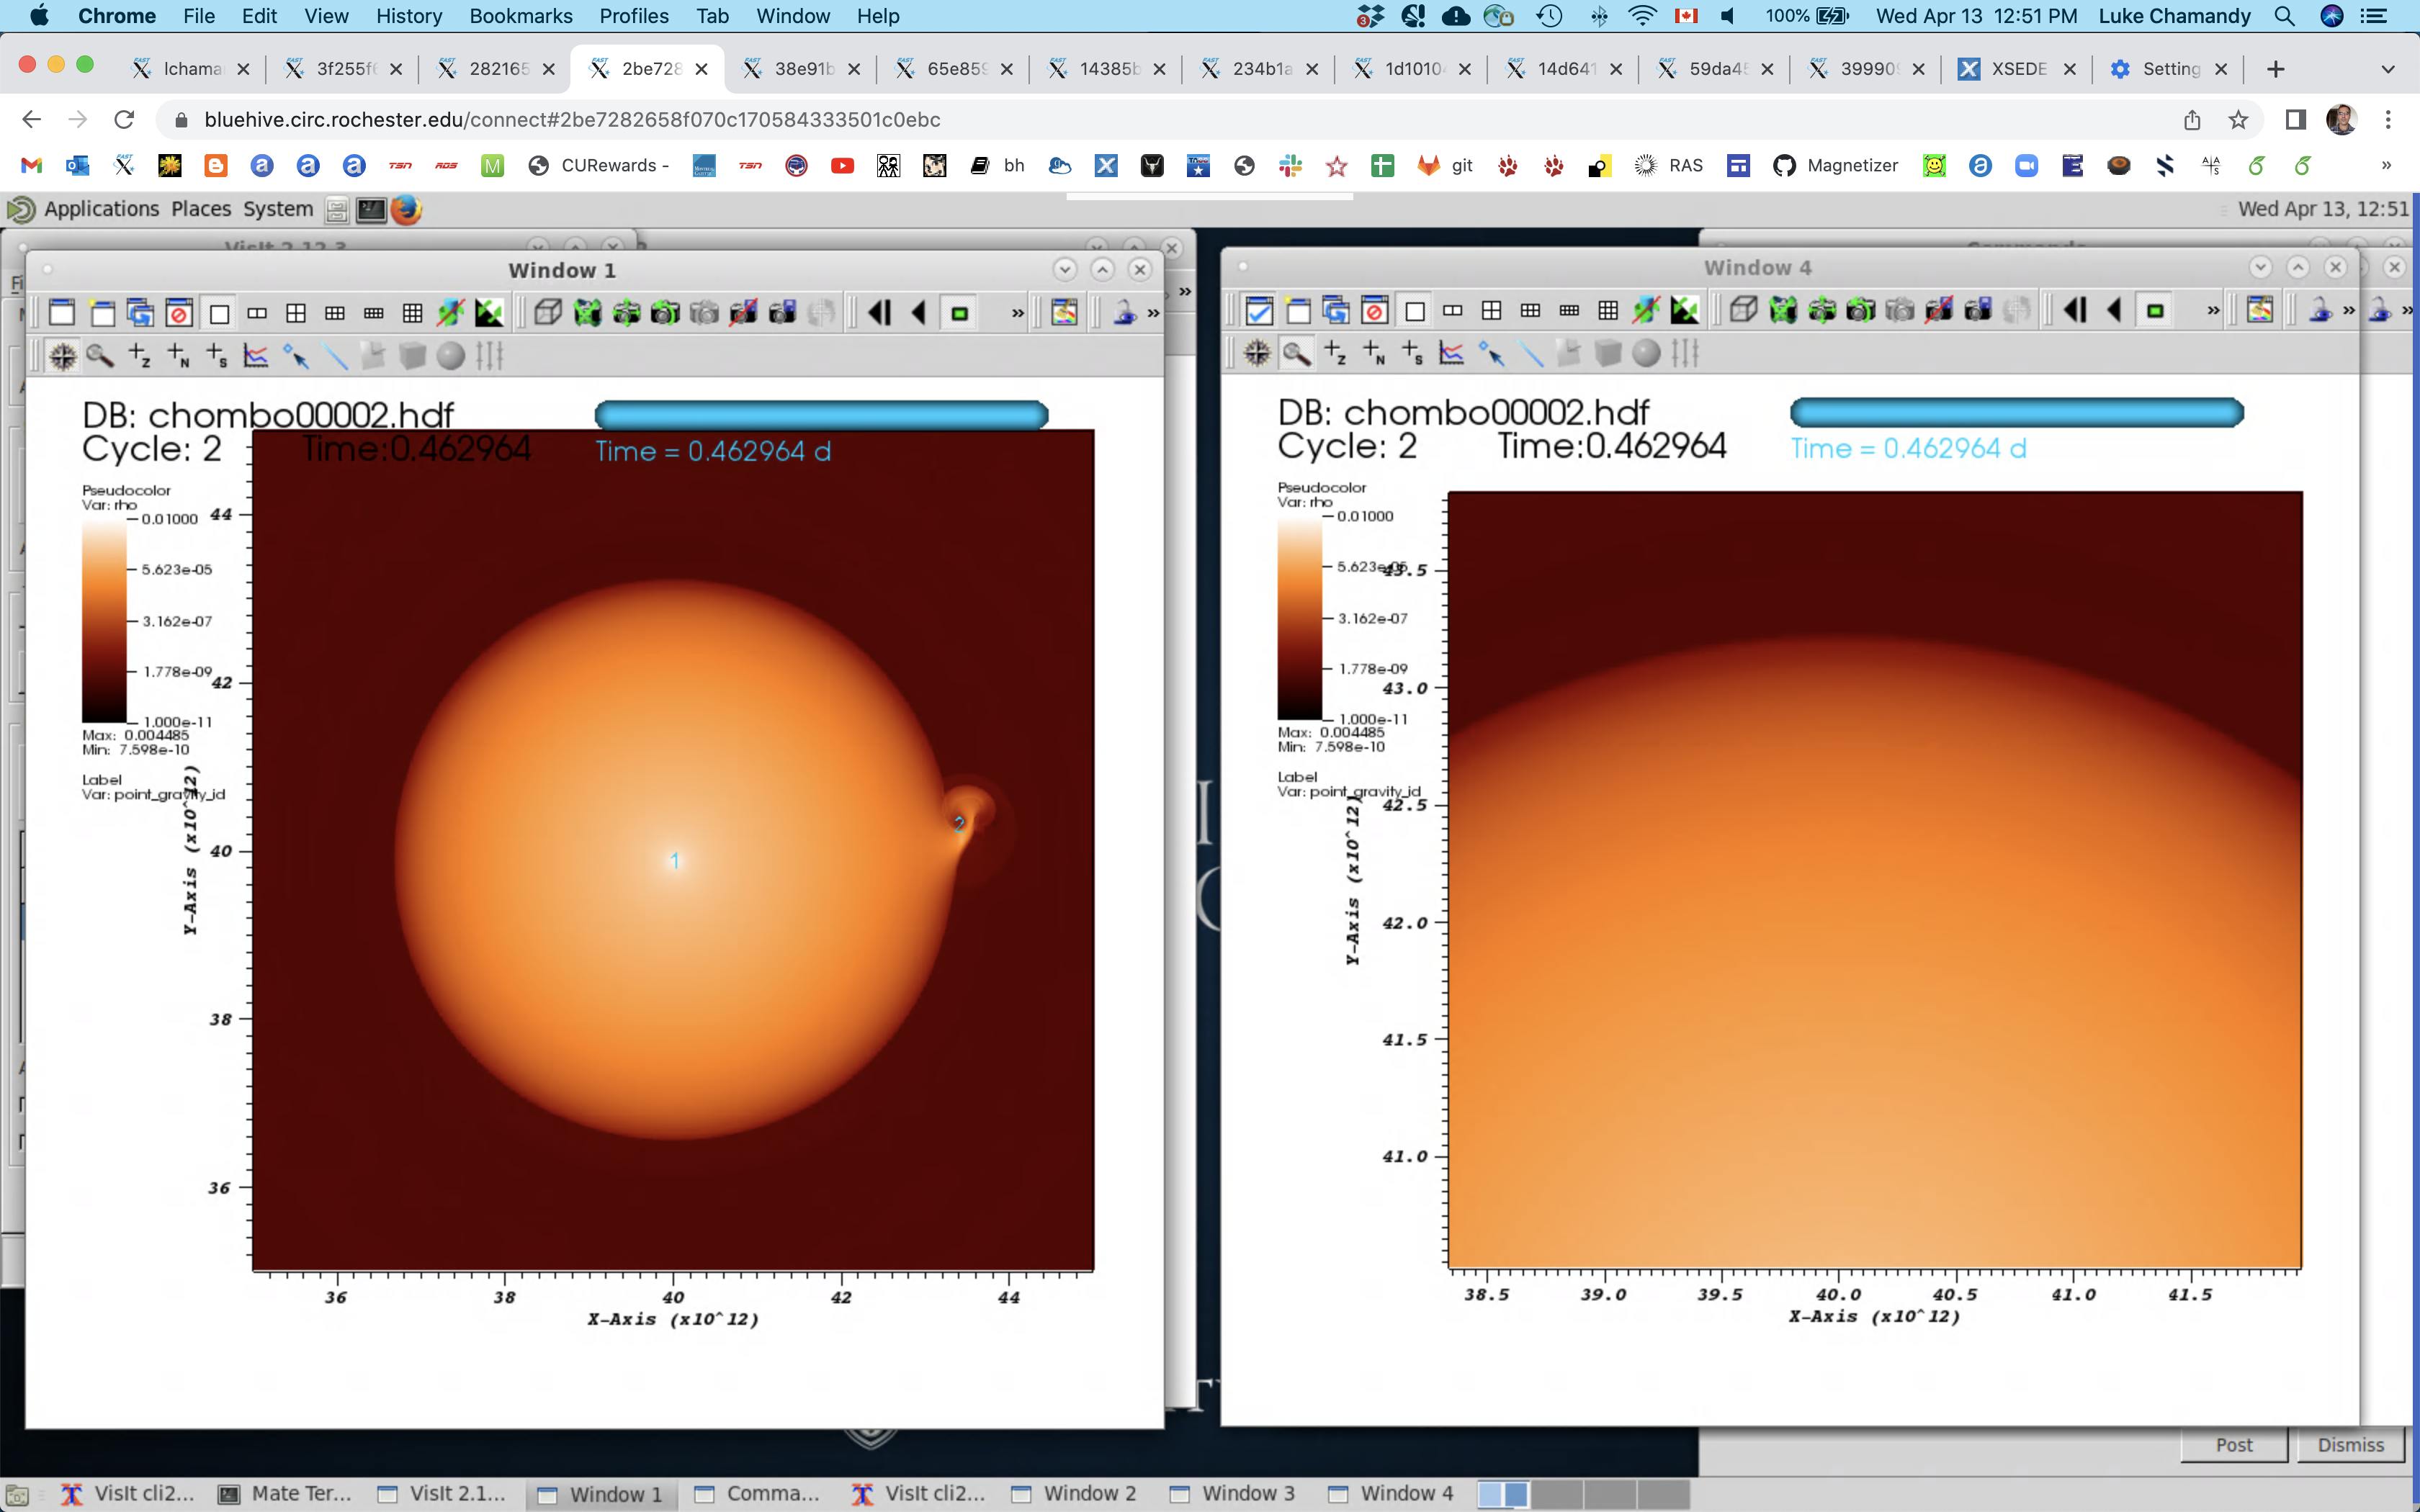Expand lamp toolbar overflow in Window 4
Viewport: 2420px width, 1512px height.
(x=2349, y=310)
